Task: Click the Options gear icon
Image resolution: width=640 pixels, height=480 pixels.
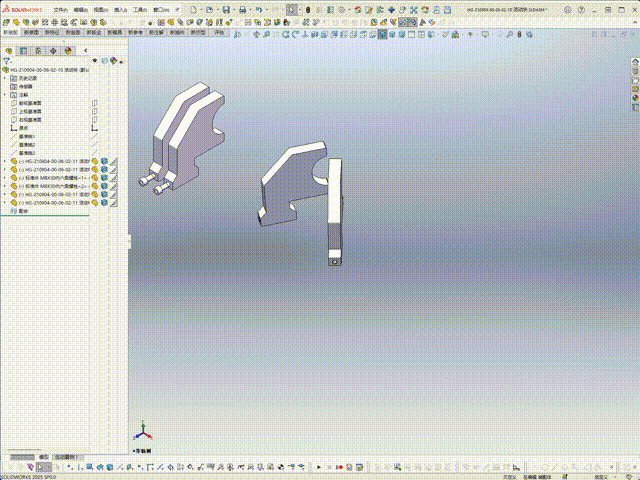Action: [342, 9]
